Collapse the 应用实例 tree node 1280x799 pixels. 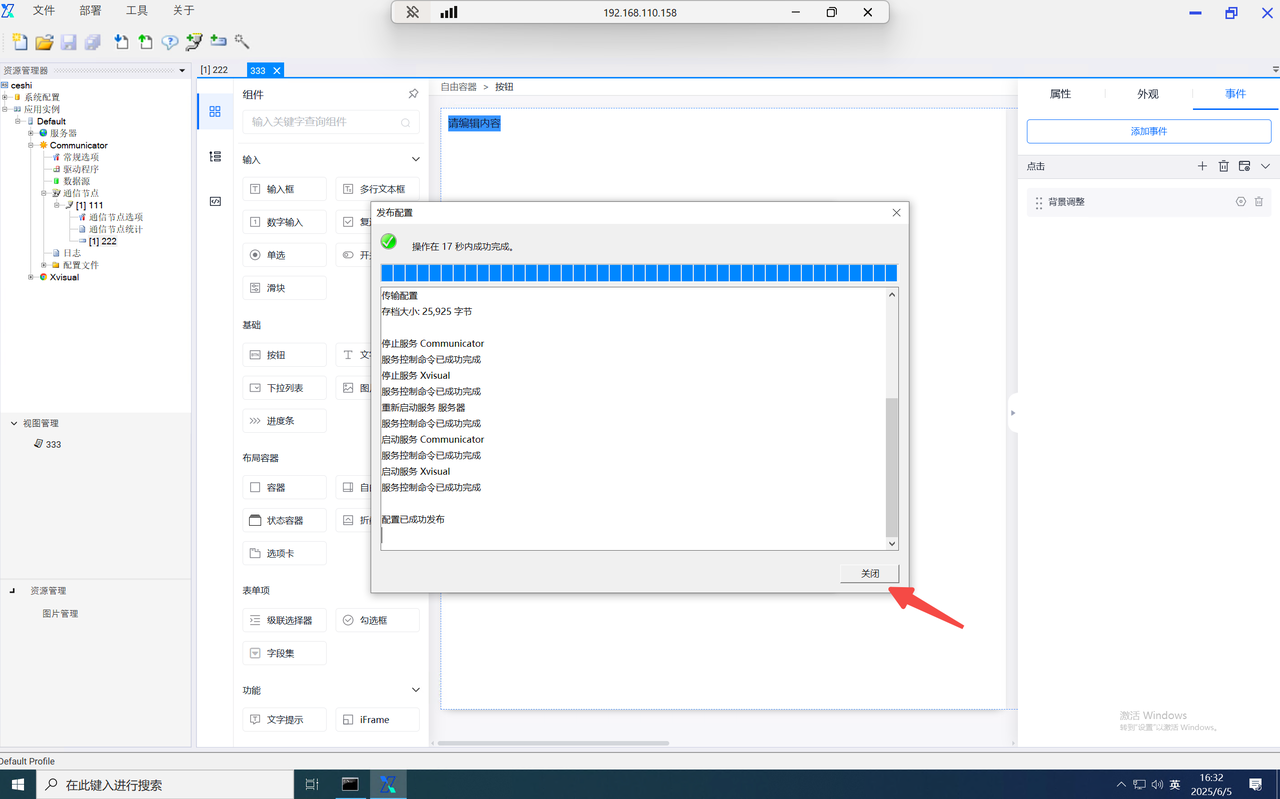5,109
